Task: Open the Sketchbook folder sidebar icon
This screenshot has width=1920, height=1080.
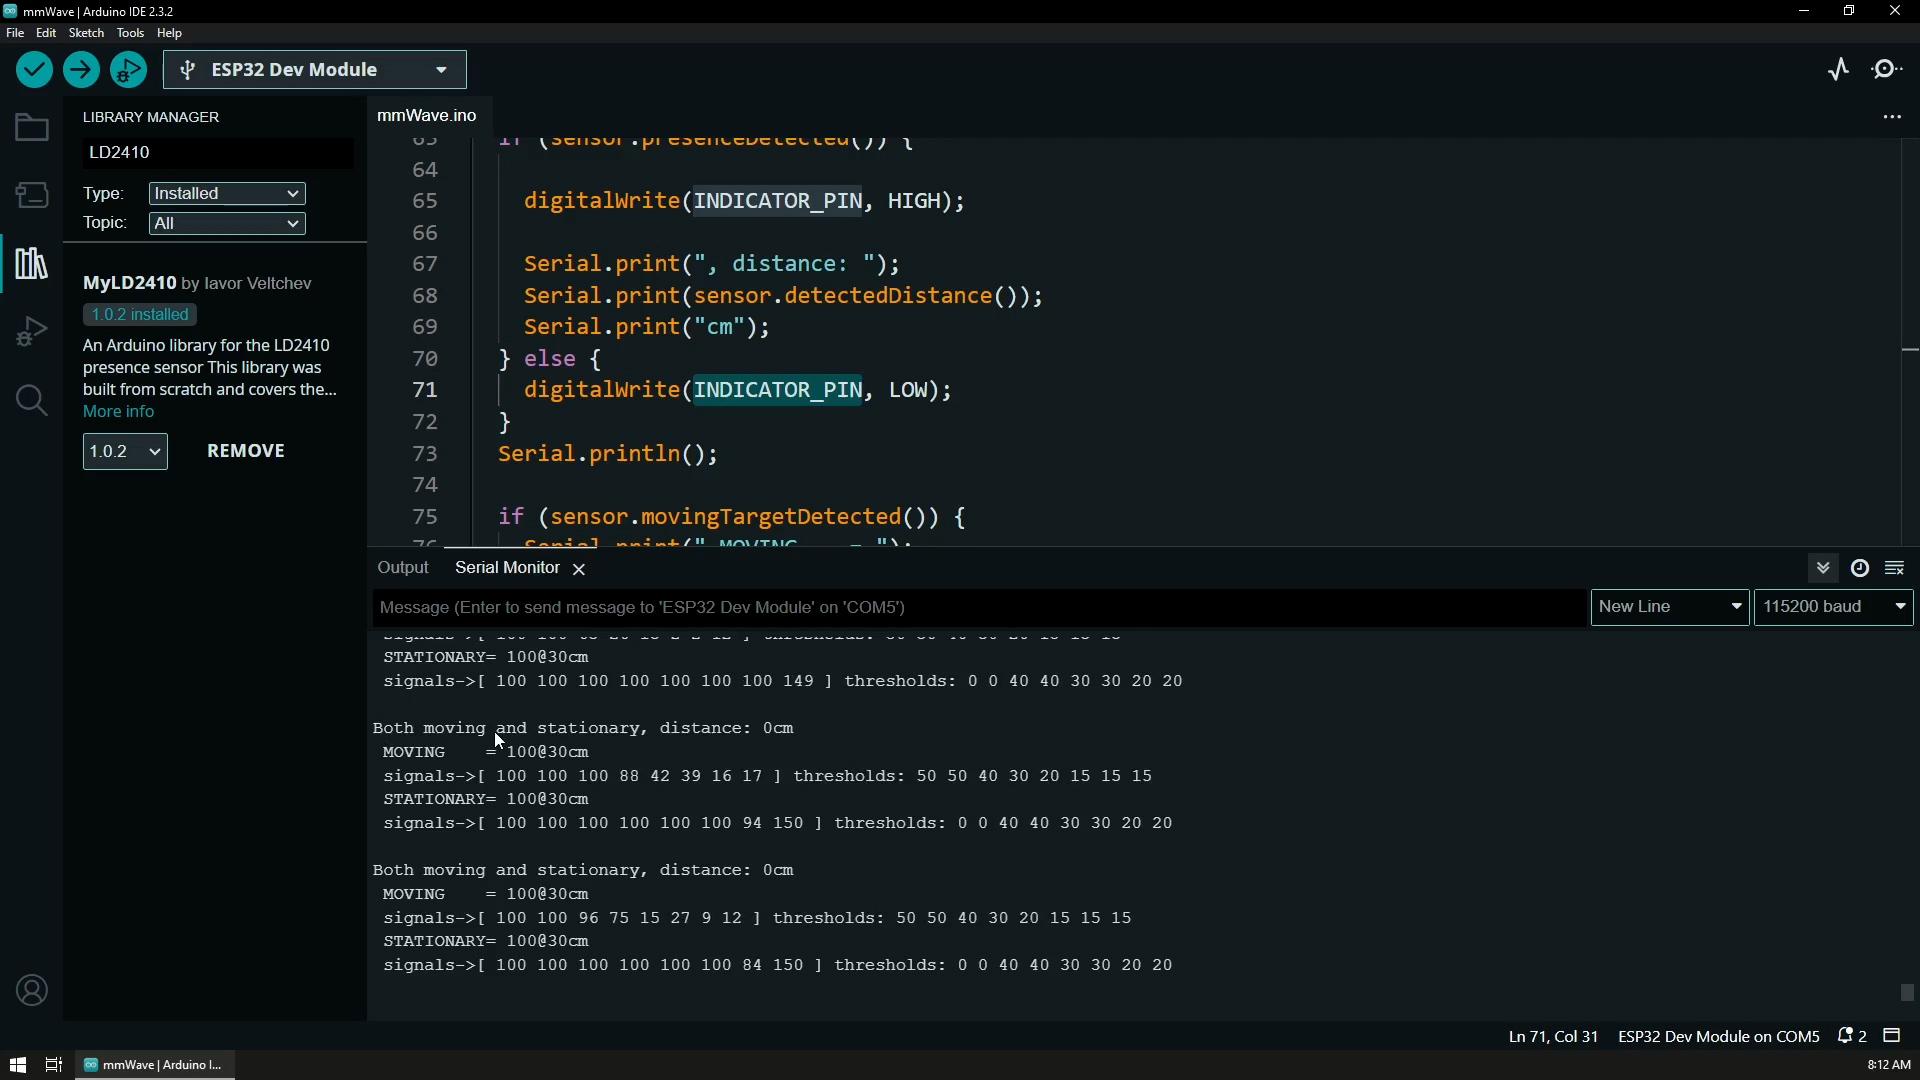Action: (32, 128)
